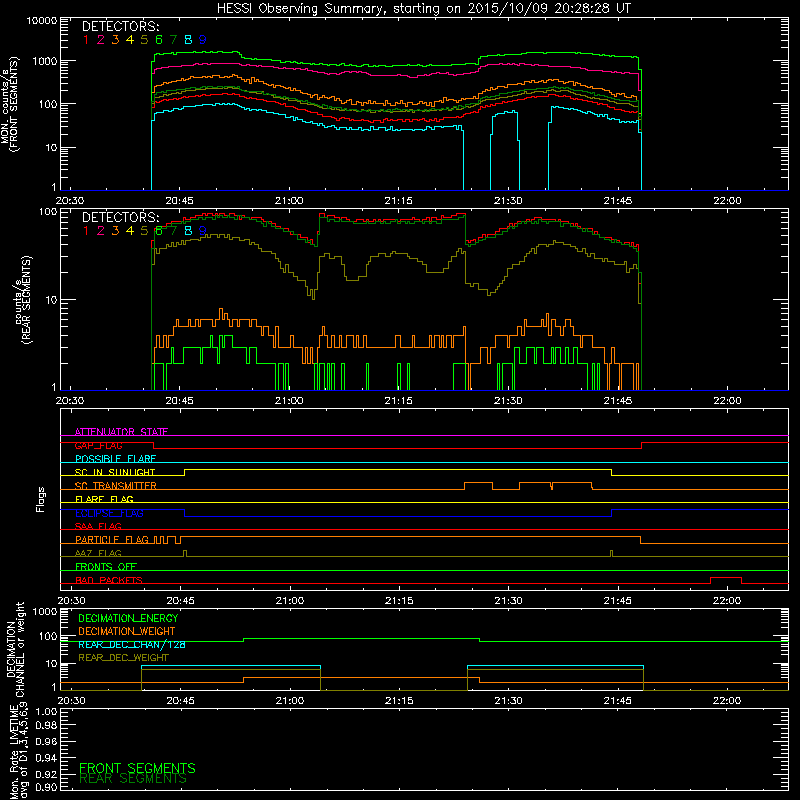Click the 1000 tick on decimation axis
Viewport: 800px width, 800px height.
(45, 612)
